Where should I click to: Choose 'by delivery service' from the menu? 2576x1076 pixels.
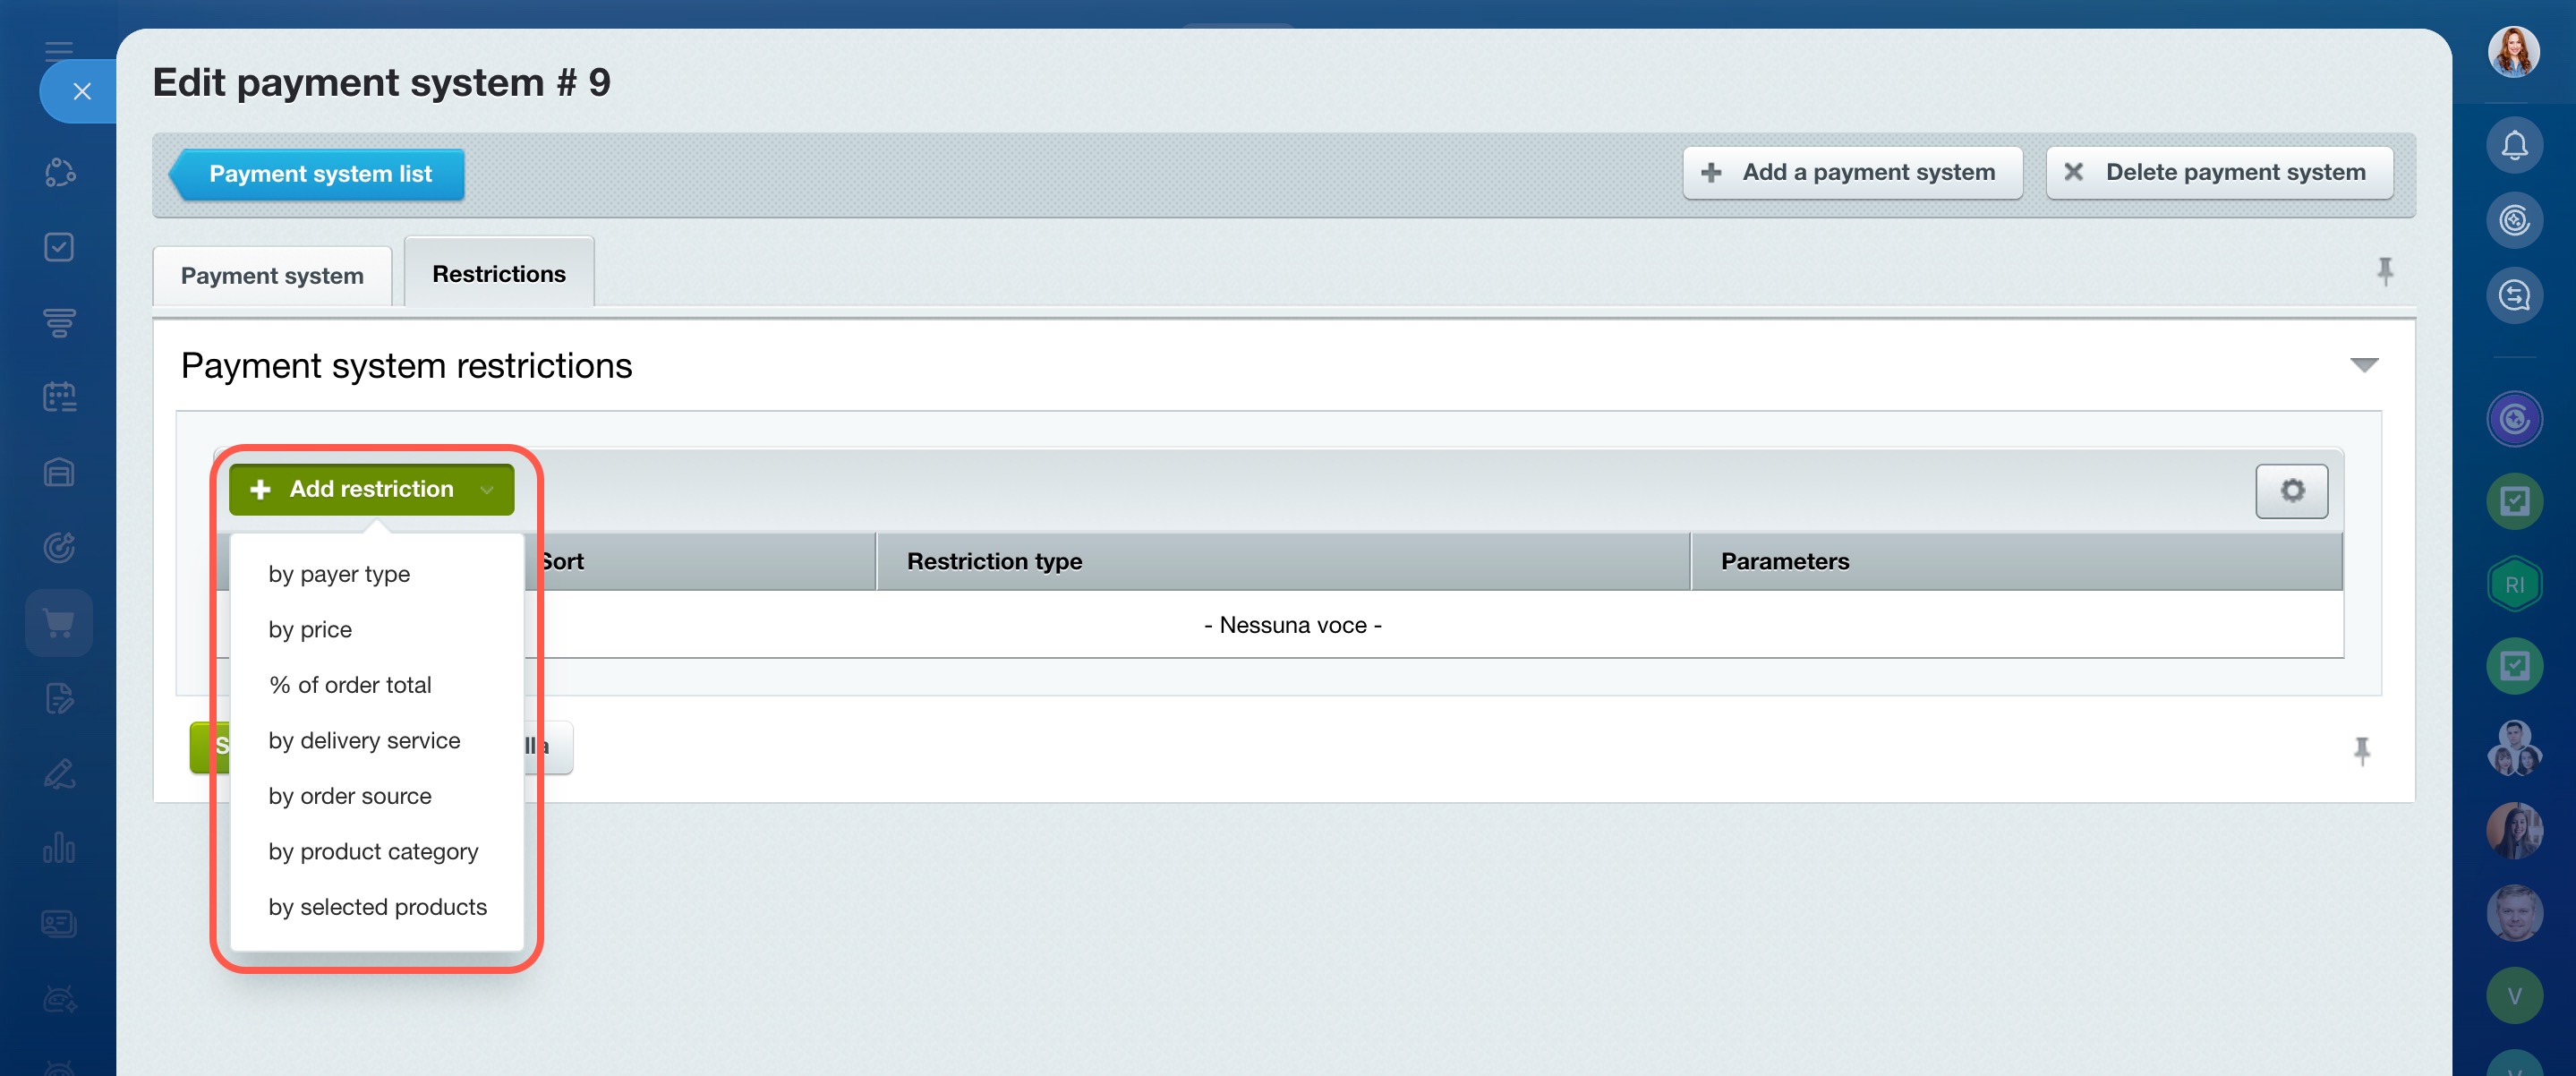pos(364,740)
